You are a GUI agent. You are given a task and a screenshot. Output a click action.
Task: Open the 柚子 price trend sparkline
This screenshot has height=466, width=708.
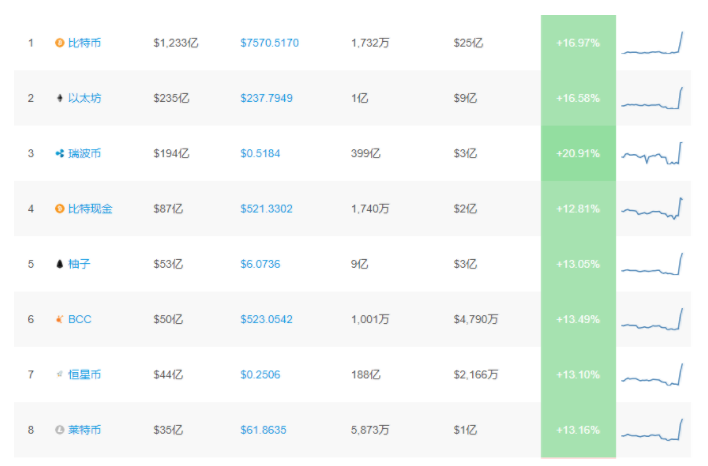click(x=652, y=264)
